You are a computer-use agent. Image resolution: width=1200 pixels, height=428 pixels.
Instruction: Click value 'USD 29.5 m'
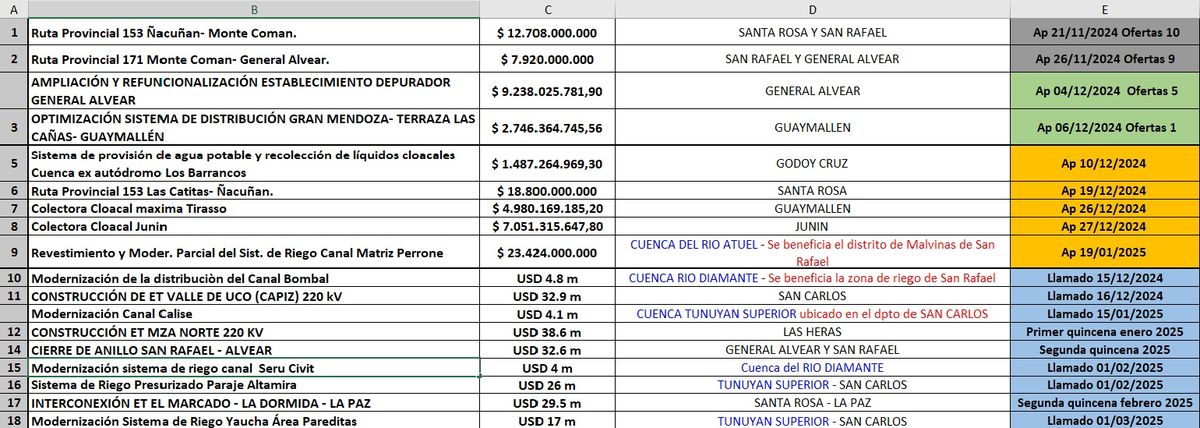[547, 403]
